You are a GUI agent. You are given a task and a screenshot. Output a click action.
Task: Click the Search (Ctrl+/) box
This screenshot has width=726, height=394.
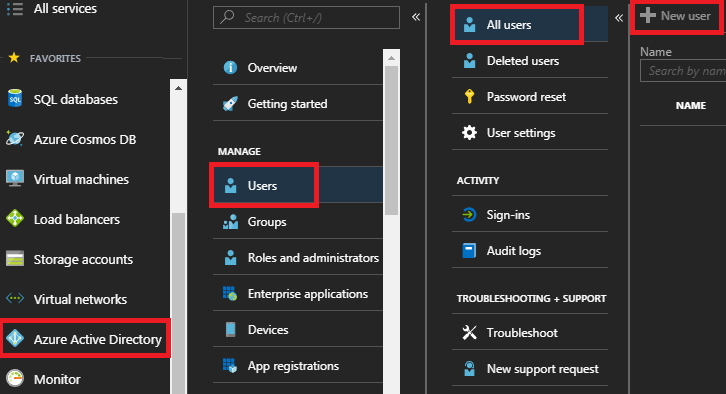click(x=306, y=18)
